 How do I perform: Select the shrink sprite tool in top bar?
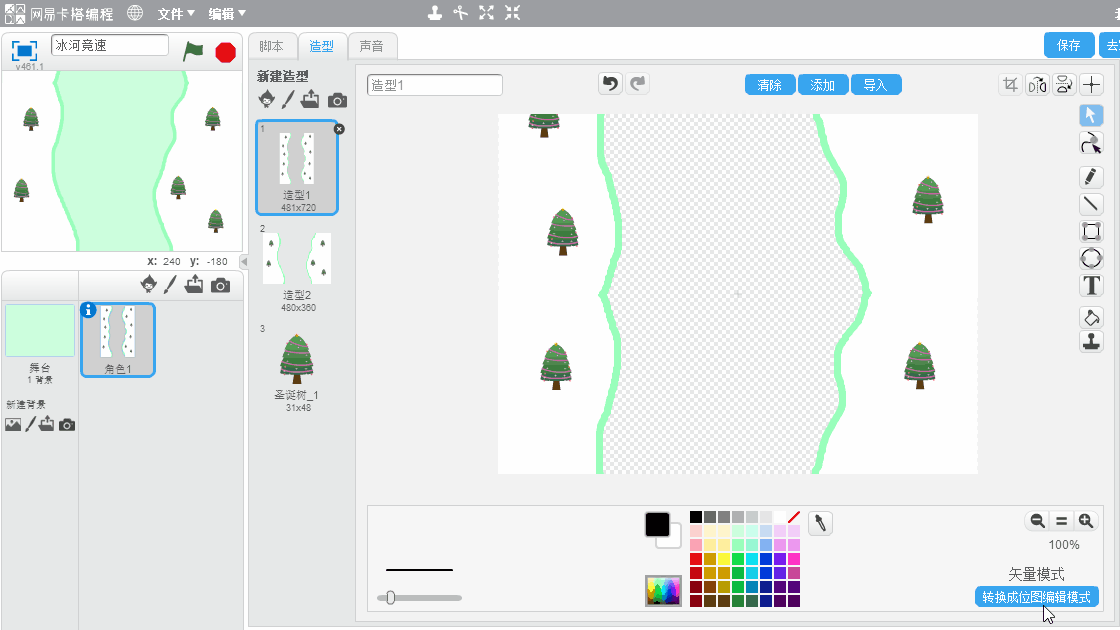(x=512, y=13)
